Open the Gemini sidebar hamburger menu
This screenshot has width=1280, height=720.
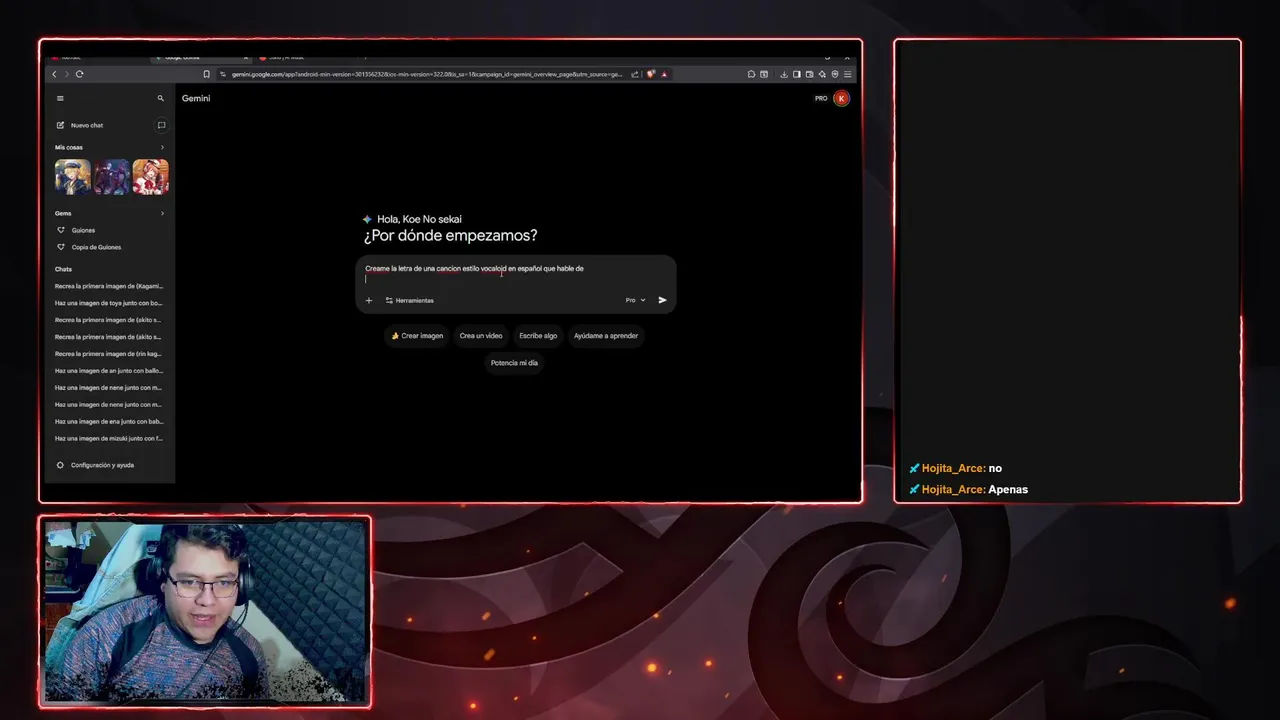(60, 98)
